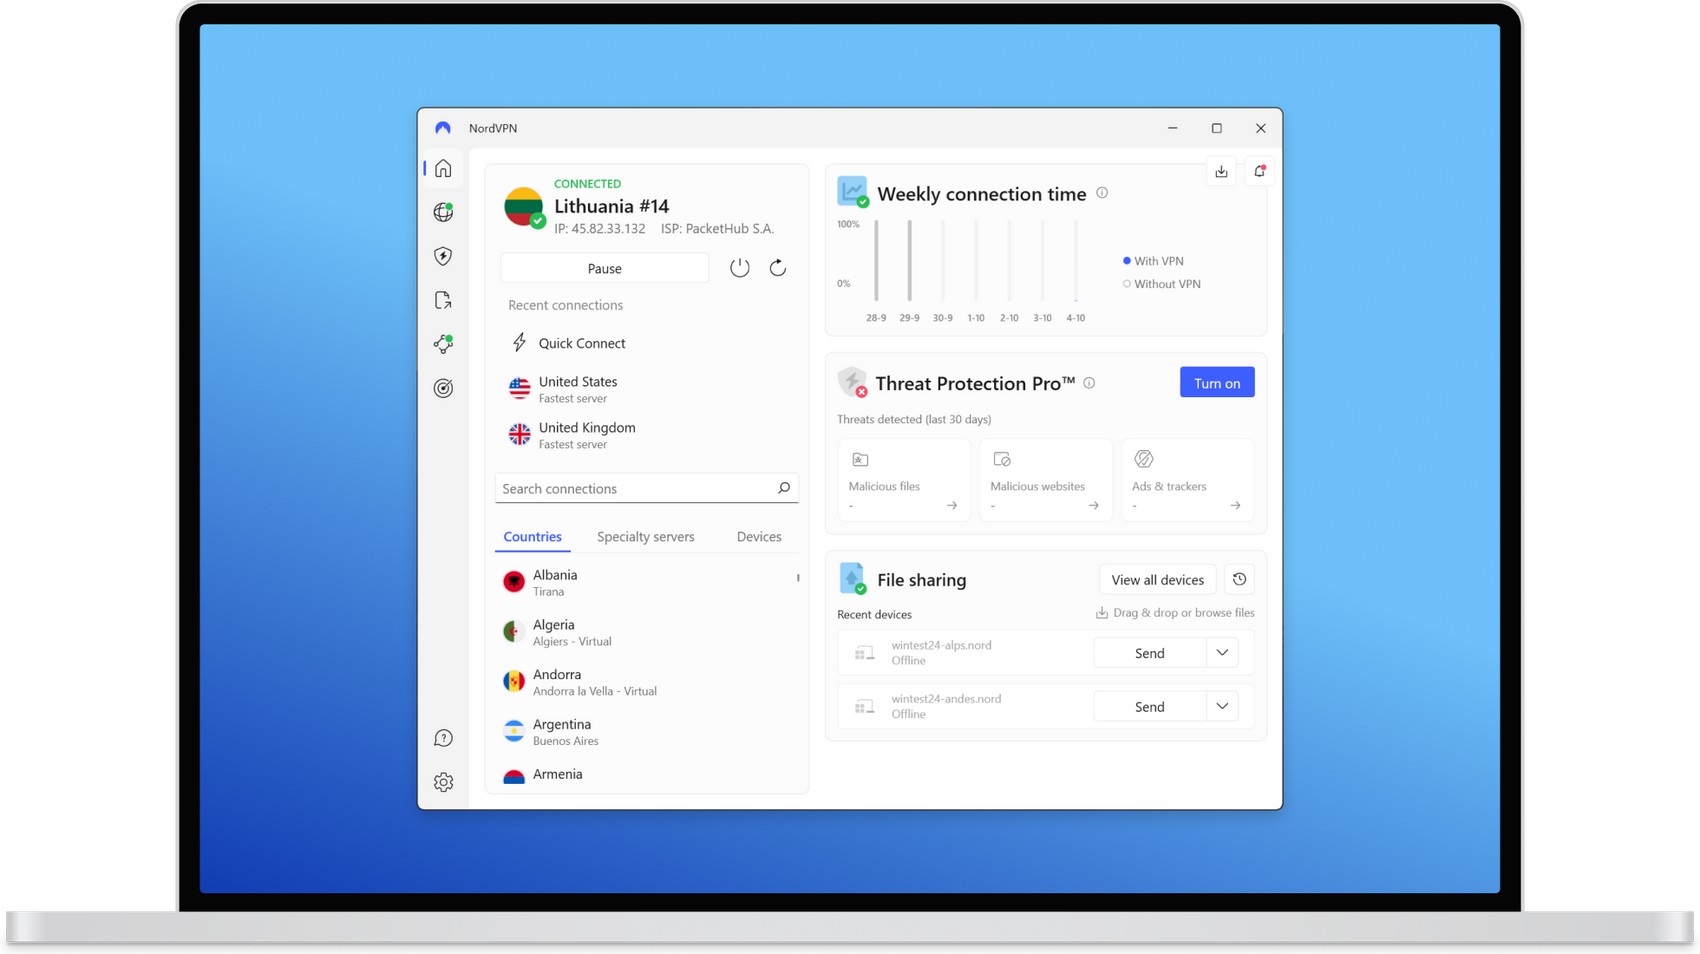Click the Malicious files card
Screen dimensions: 1700x954
tap(904, 481)
